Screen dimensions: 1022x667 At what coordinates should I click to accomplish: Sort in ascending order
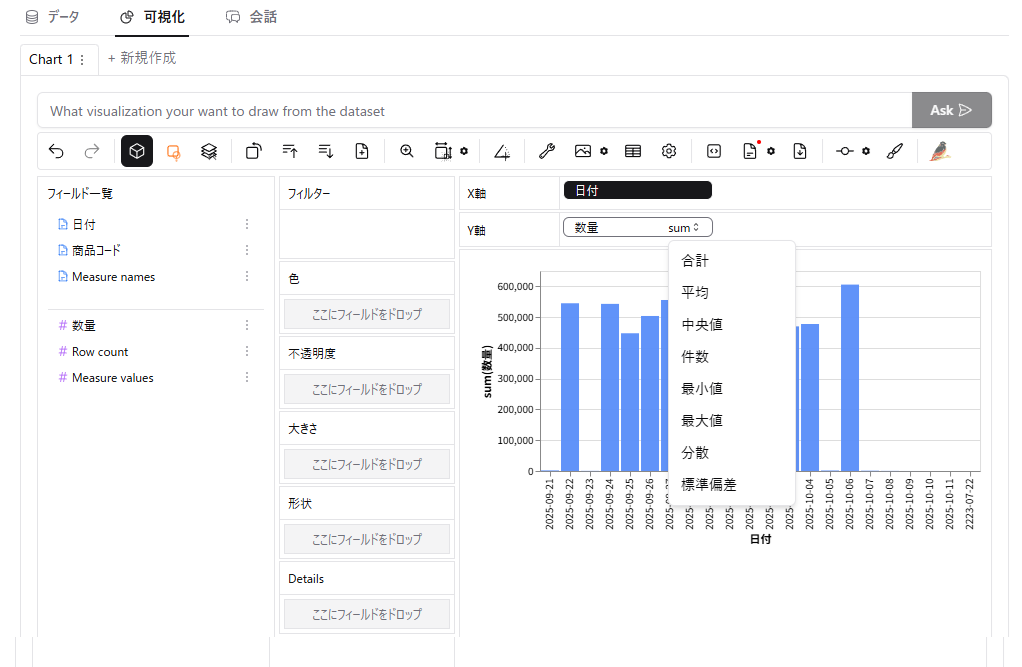click(290, 151)
